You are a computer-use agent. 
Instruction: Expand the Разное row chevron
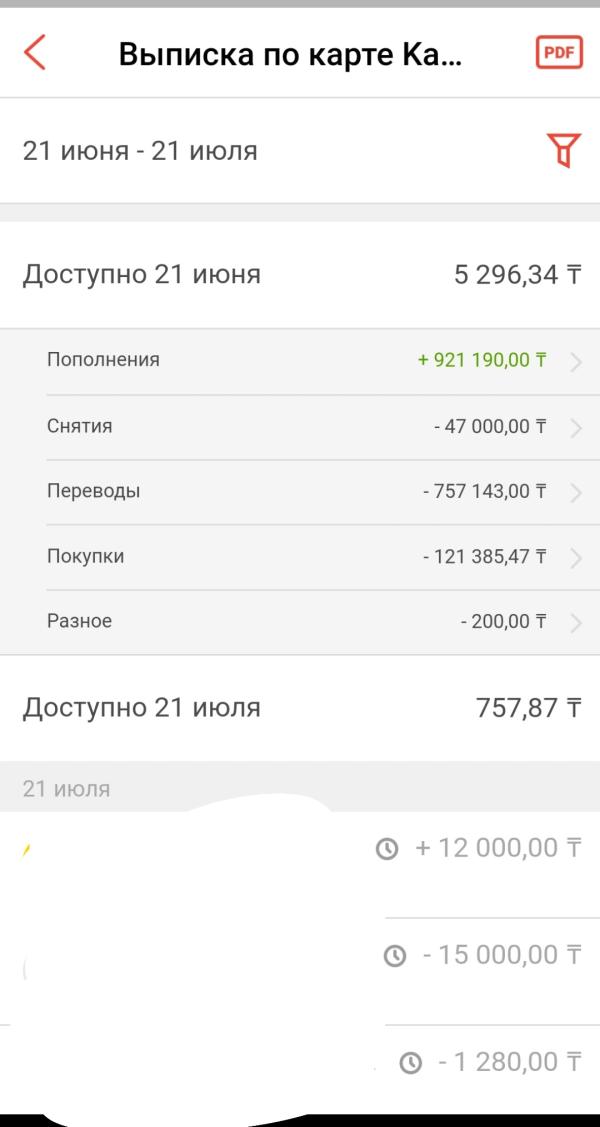[576, 623]
